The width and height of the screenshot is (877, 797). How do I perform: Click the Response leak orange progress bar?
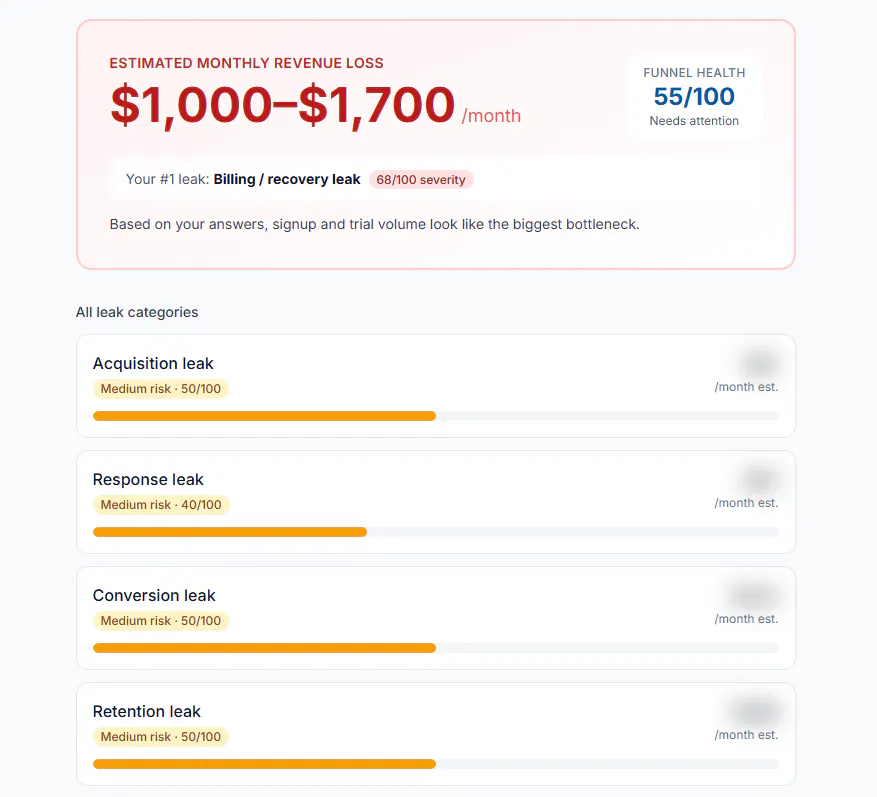tap(230, 532)
